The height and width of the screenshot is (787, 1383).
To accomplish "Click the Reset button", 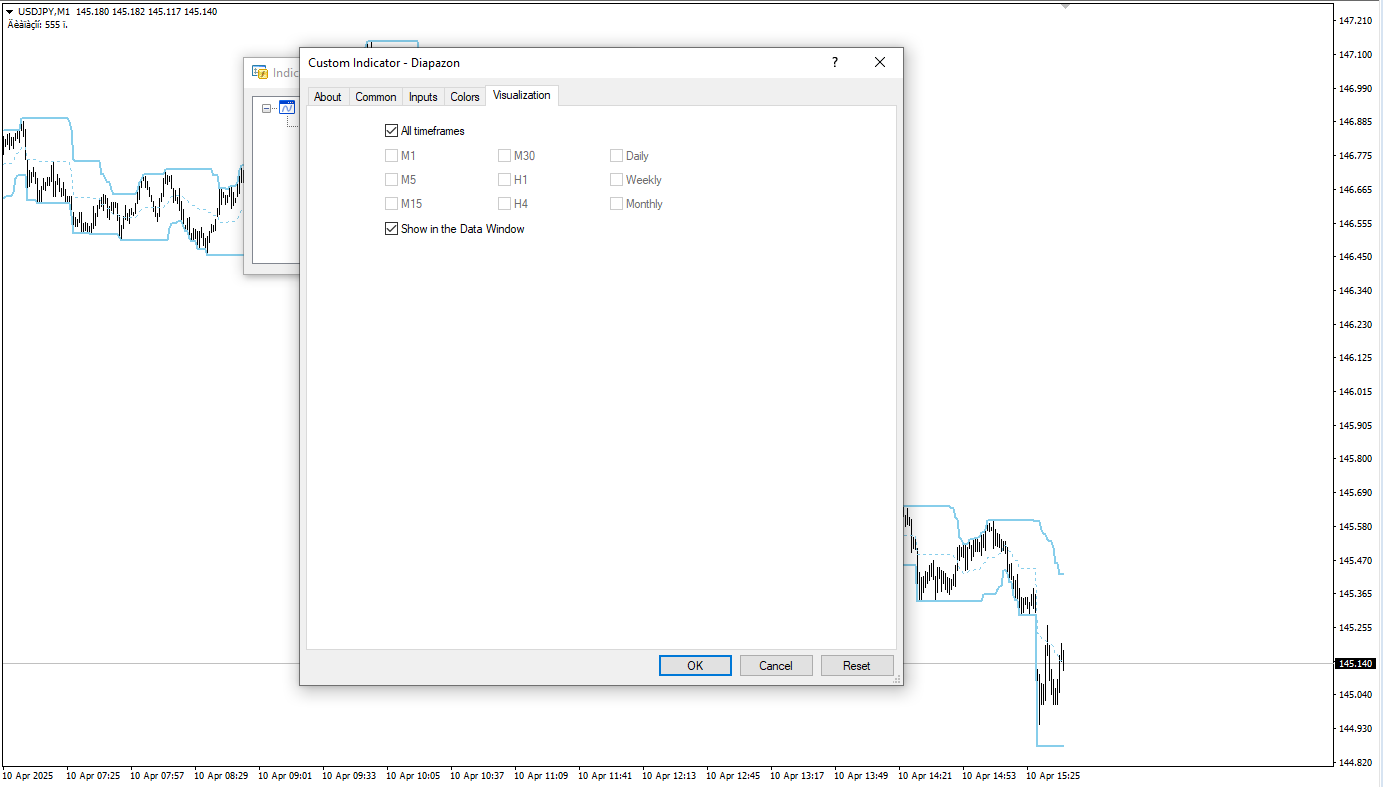I will click(857, 666).
